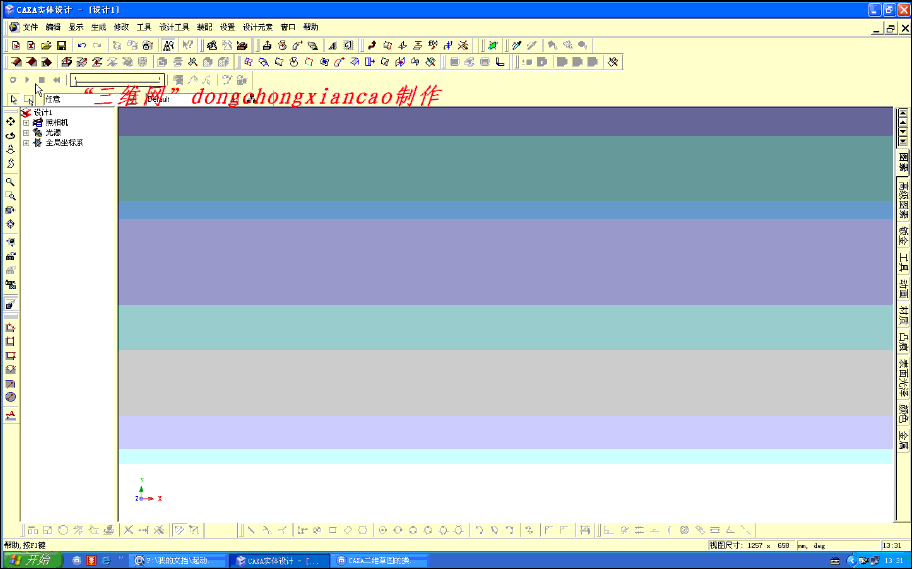Click the Save floppy disk icon

tap(61, 45)
